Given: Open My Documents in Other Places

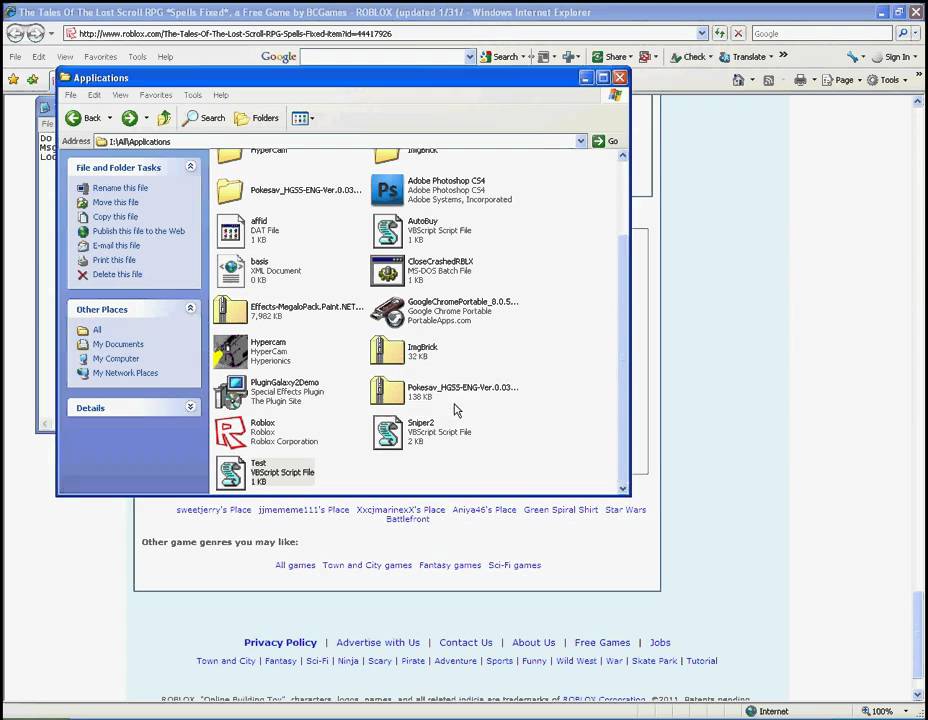Looking at the screenshot, I should tap(118, 344).
